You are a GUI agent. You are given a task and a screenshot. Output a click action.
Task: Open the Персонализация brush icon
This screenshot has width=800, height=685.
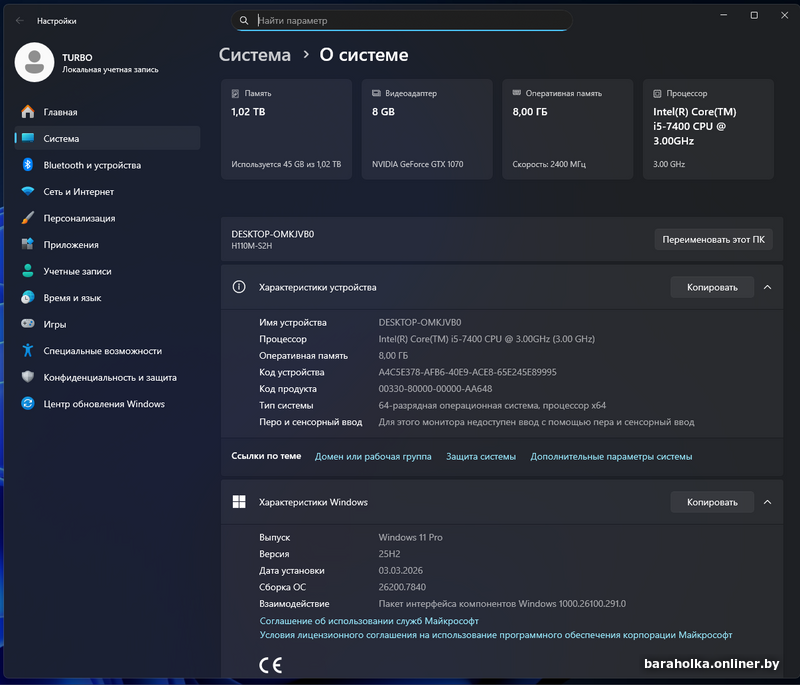[27, 218]
